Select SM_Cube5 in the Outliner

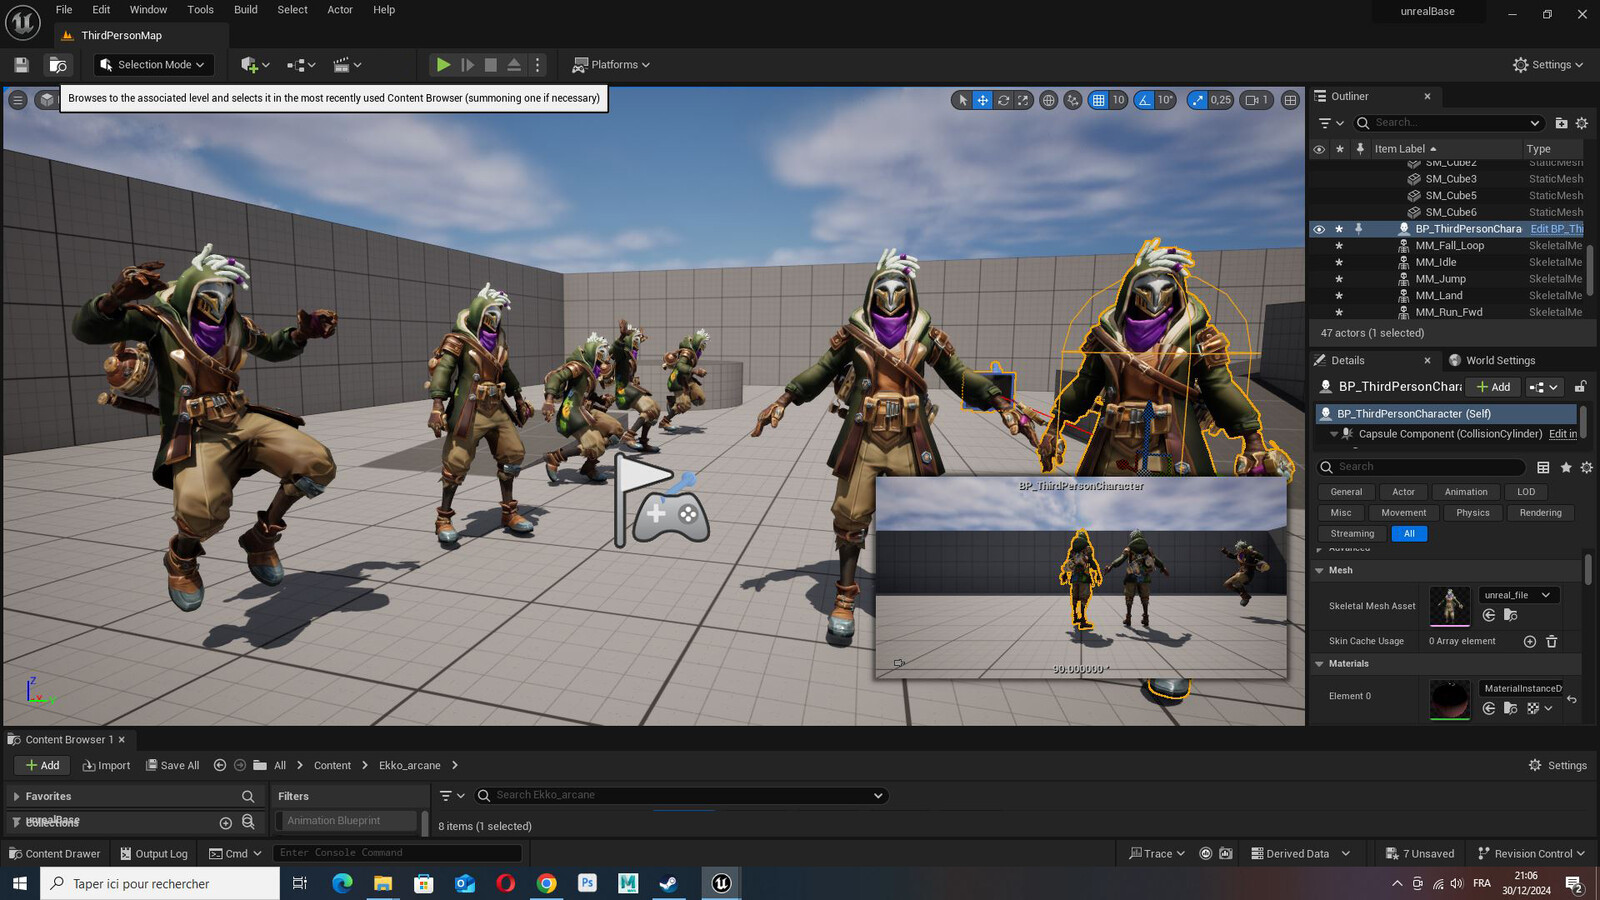tap(1450, 196)
